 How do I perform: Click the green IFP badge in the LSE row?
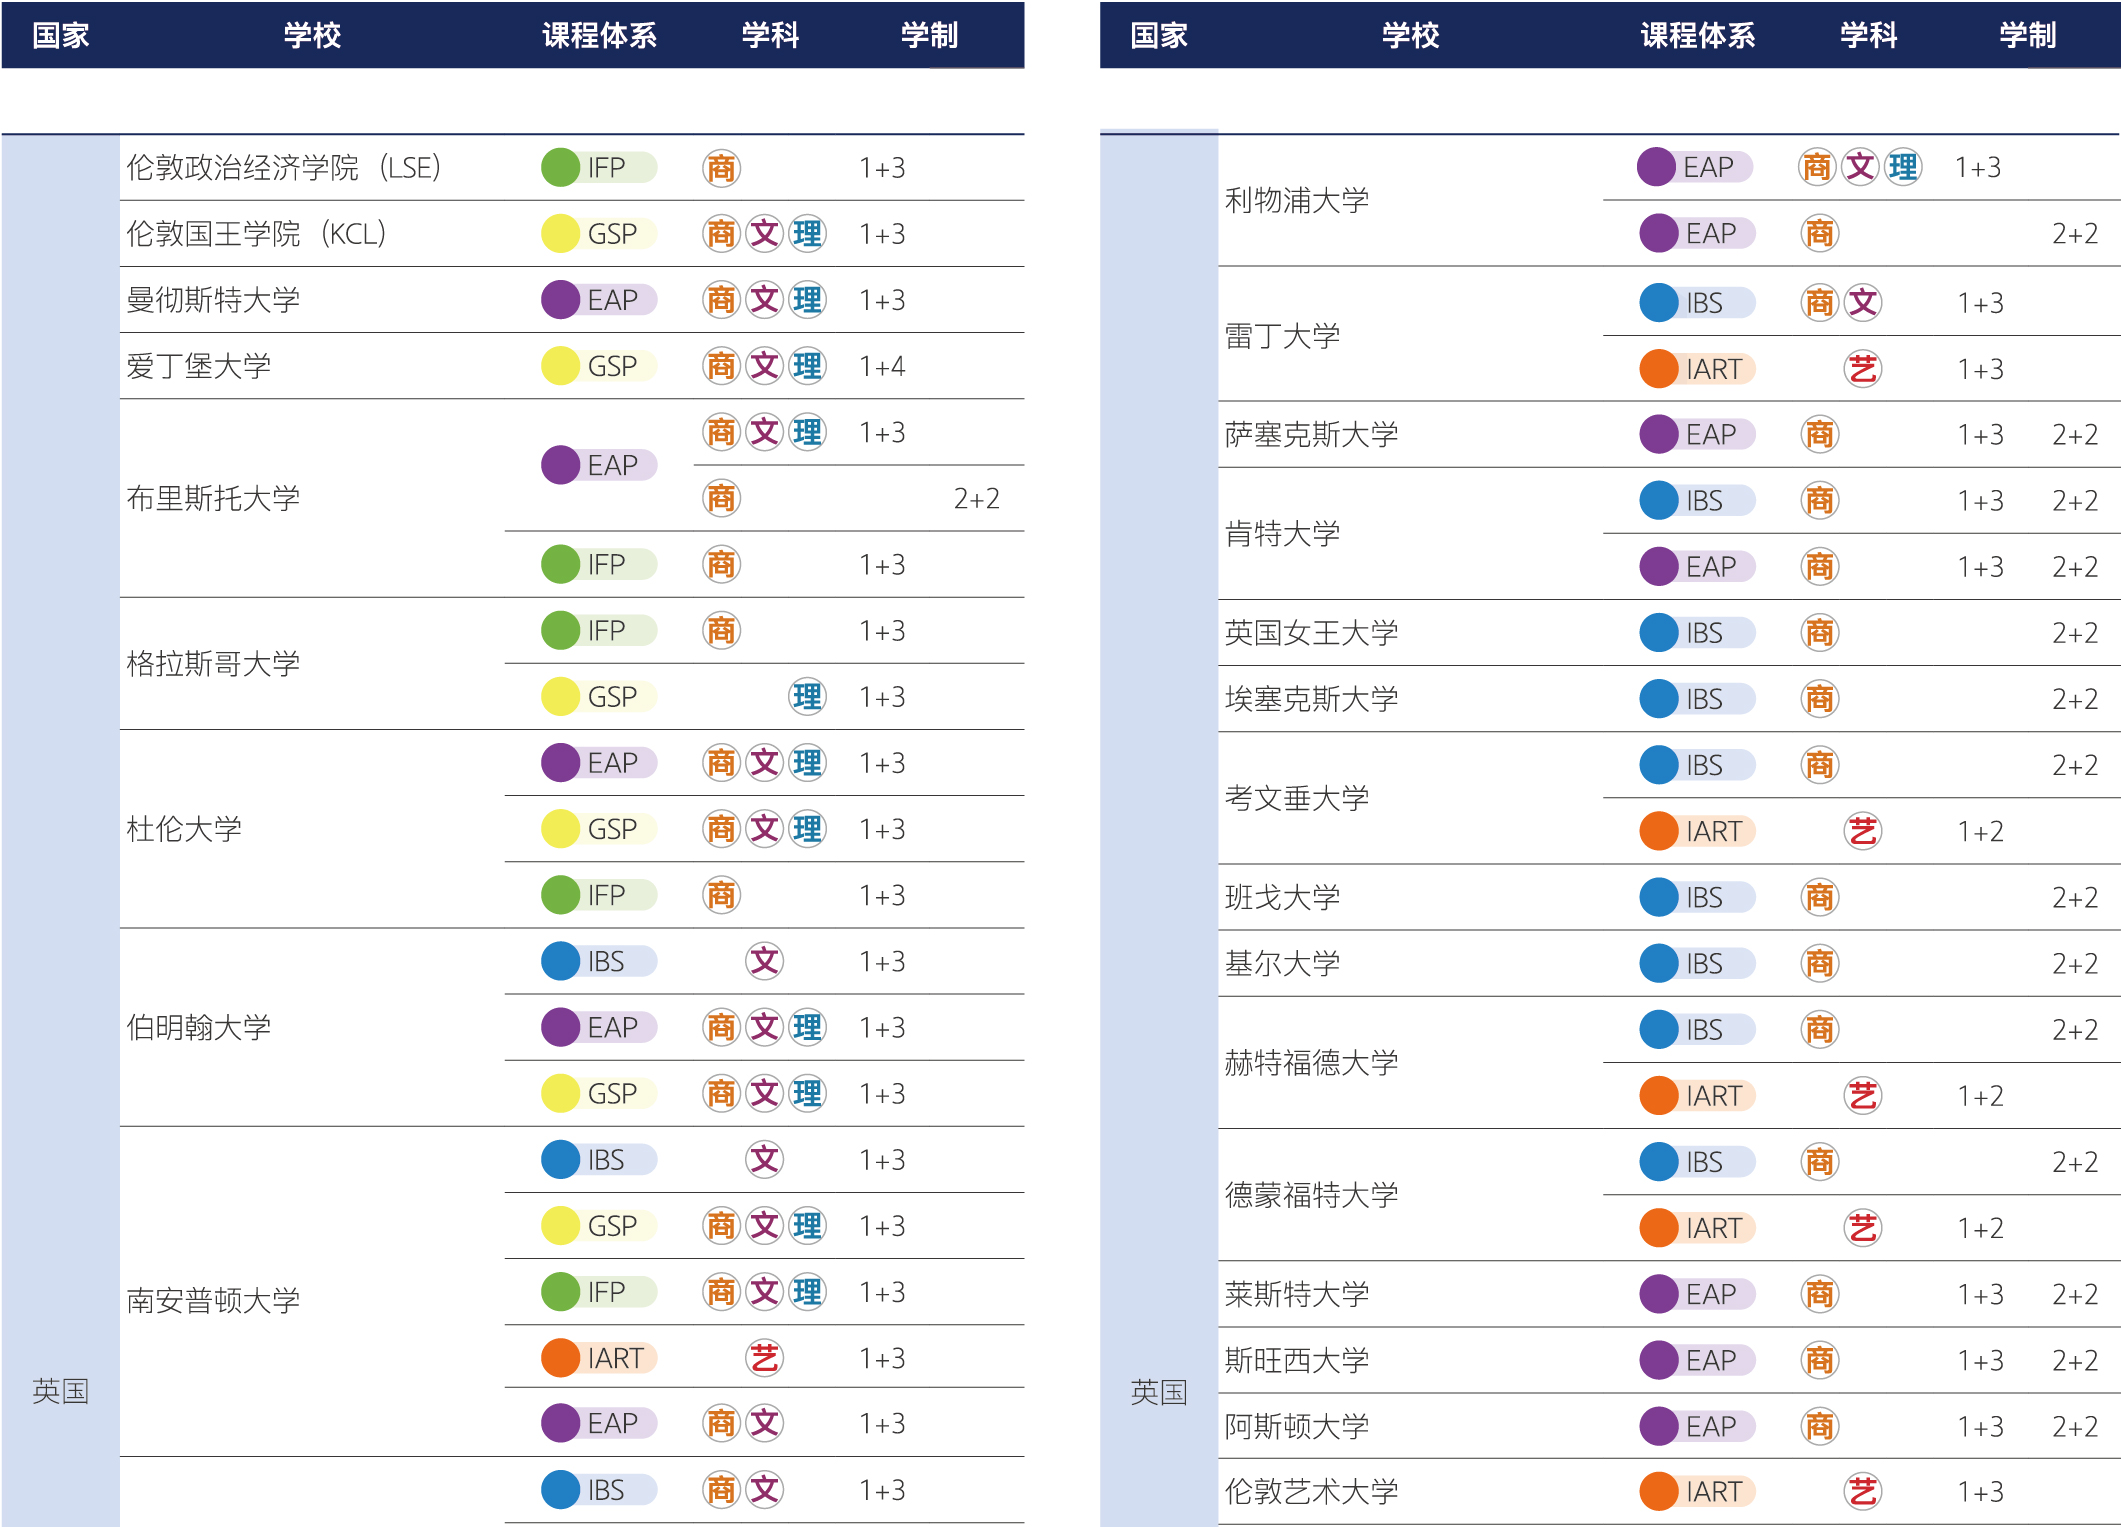(599, 167)
